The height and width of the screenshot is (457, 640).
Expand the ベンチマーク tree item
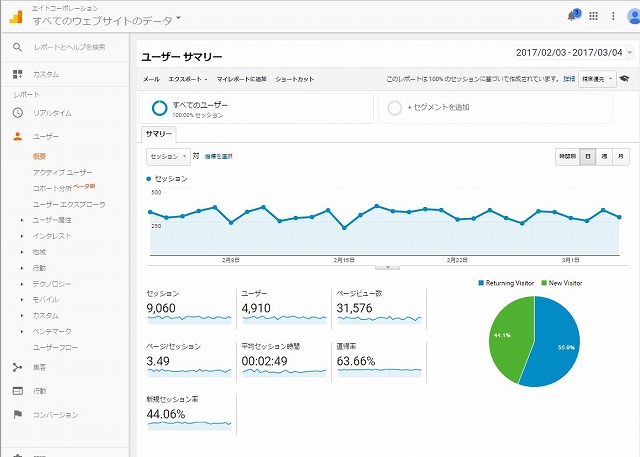pos(22,331)
